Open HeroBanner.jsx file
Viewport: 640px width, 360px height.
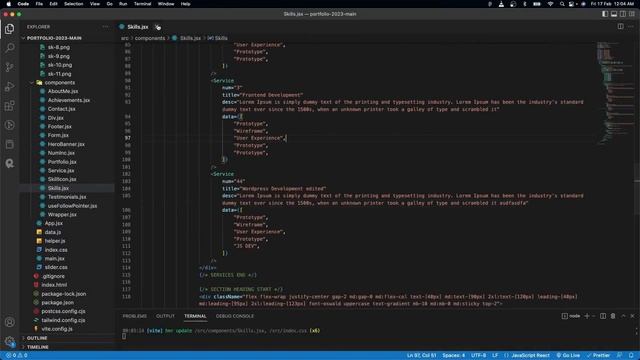[x=66, y=144]
